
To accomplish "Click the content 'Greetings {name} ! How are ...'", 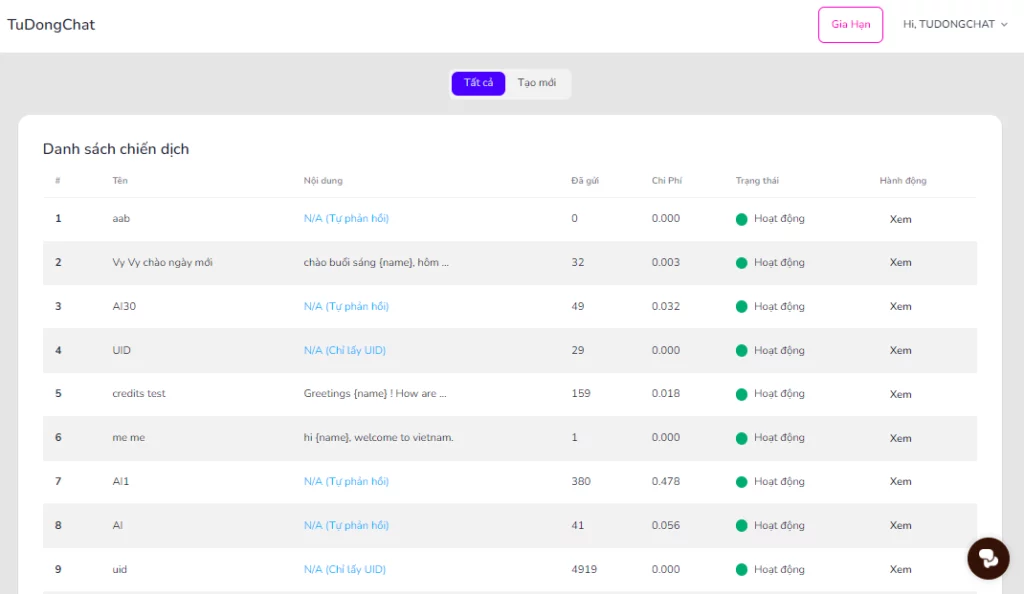I will [375, 394].
